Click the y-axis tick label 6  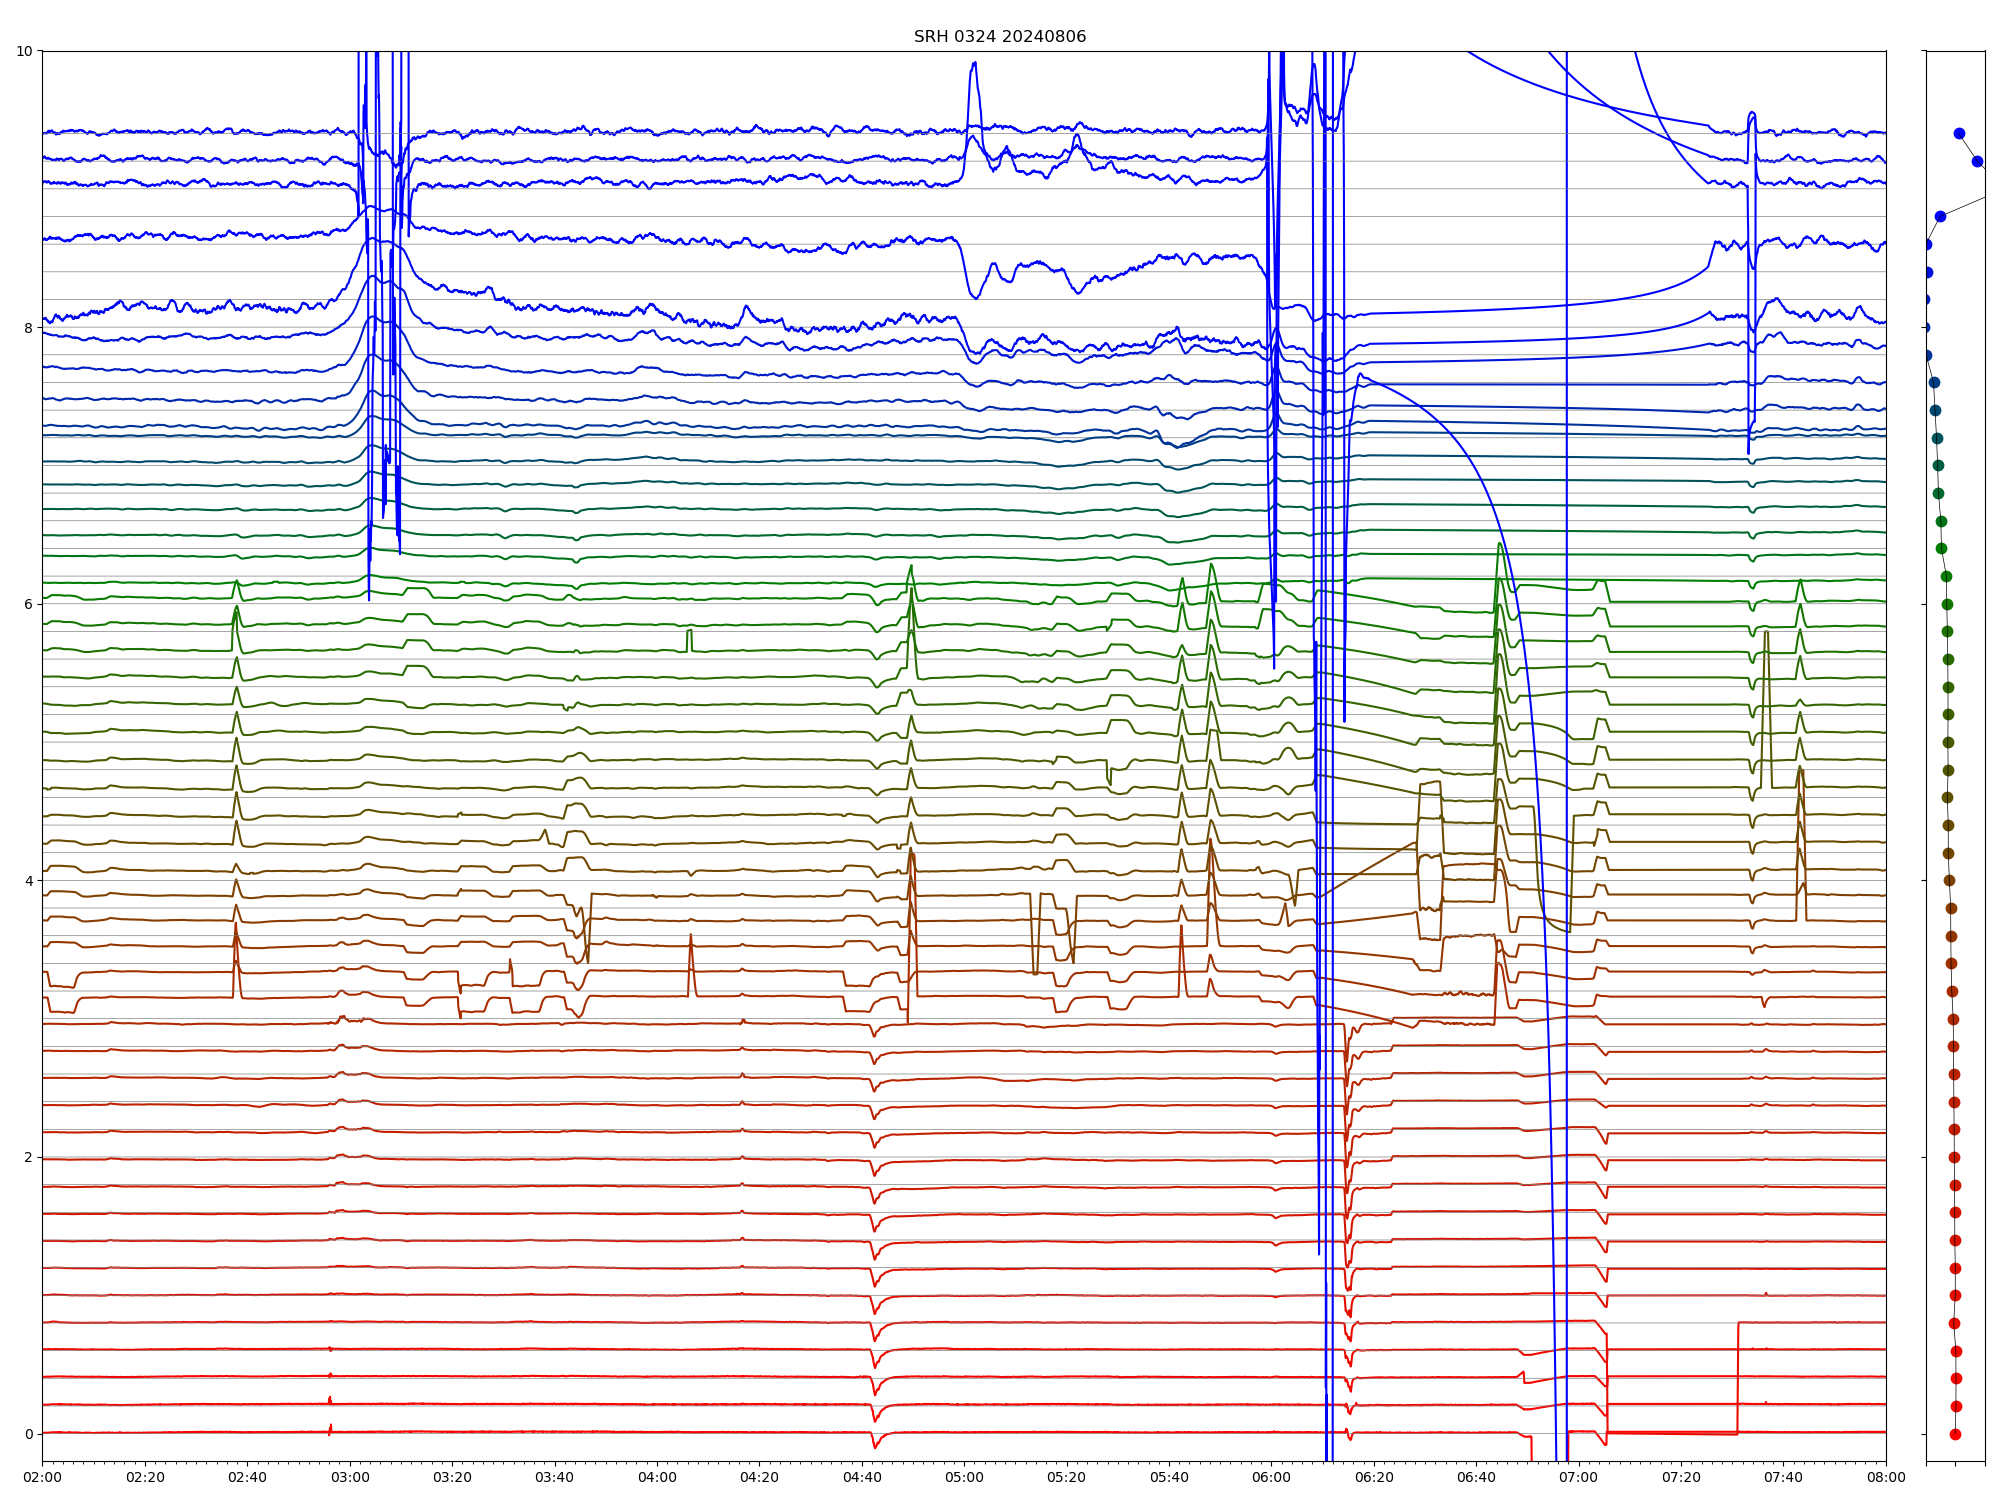(28, 604)
